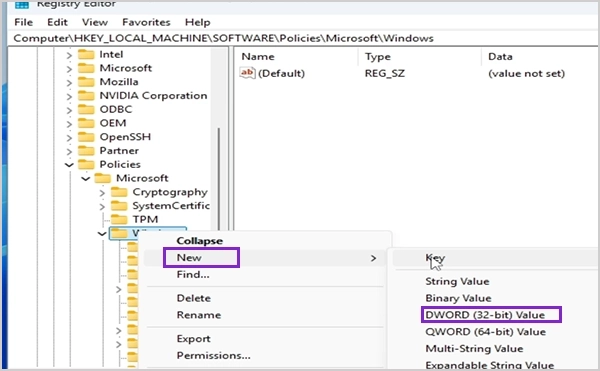This screenshot has height=371, width=600.
Task: Click the TPM folder icon
Action: tap(119, 220)
